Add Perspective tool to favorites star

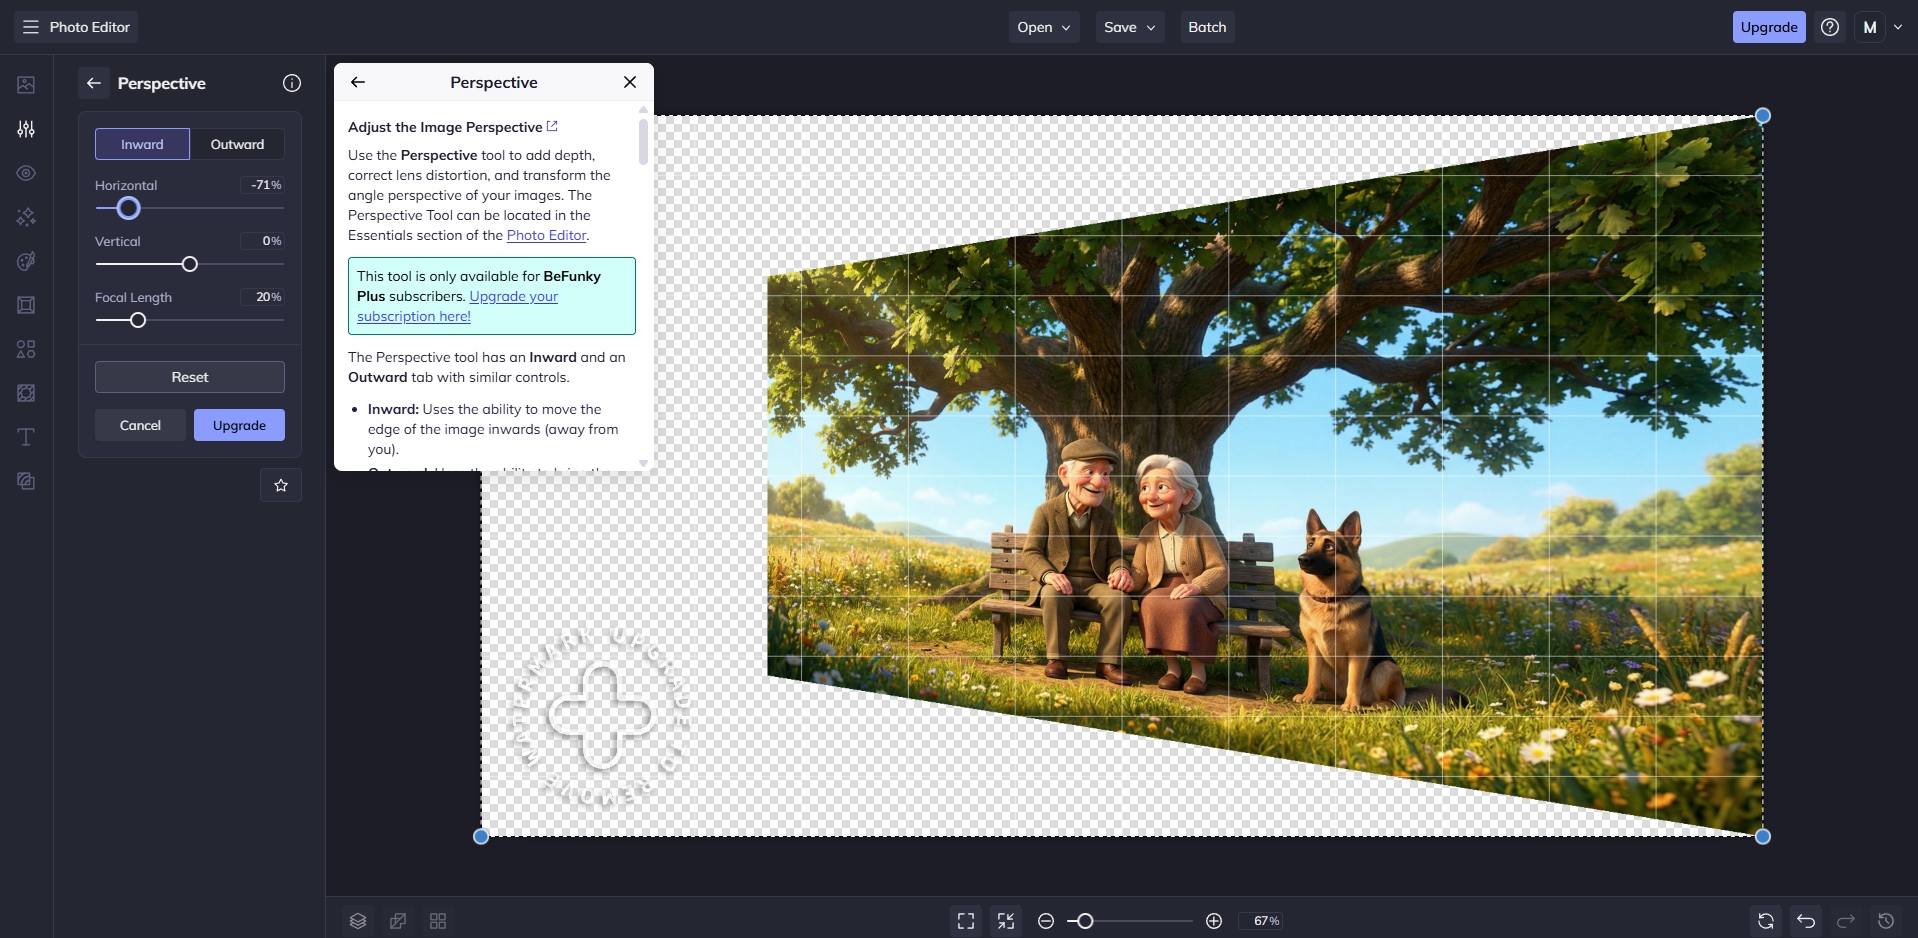[281, 485]
